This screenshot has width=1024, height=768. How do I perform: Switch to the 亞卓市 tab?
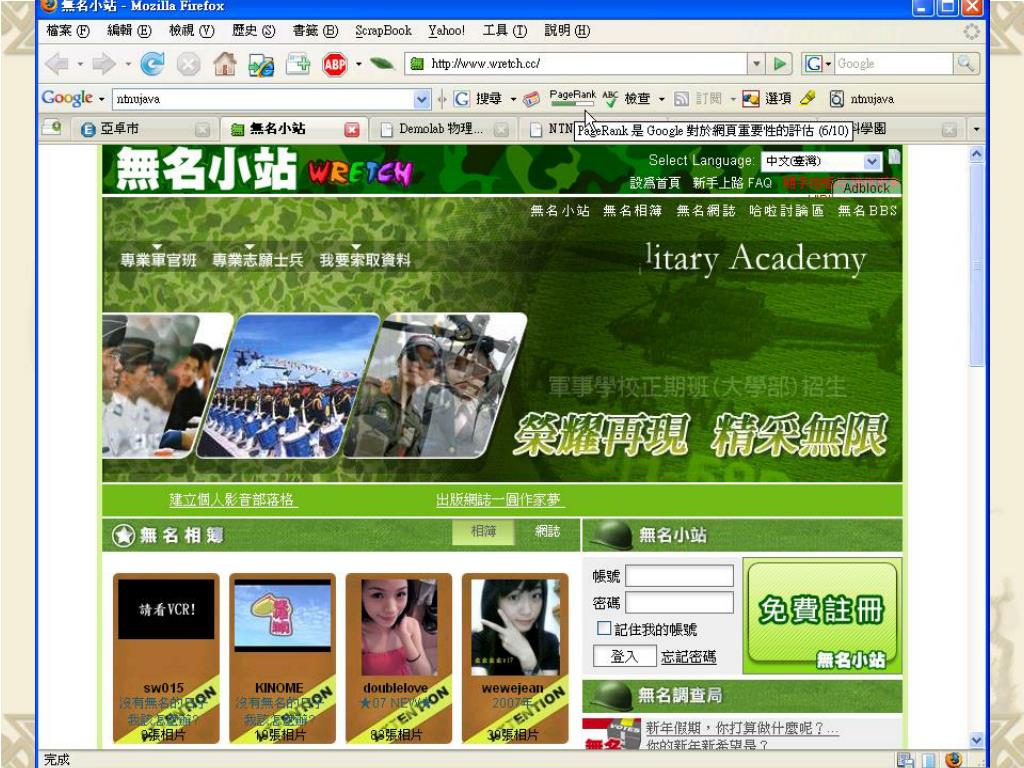point(145,129)
